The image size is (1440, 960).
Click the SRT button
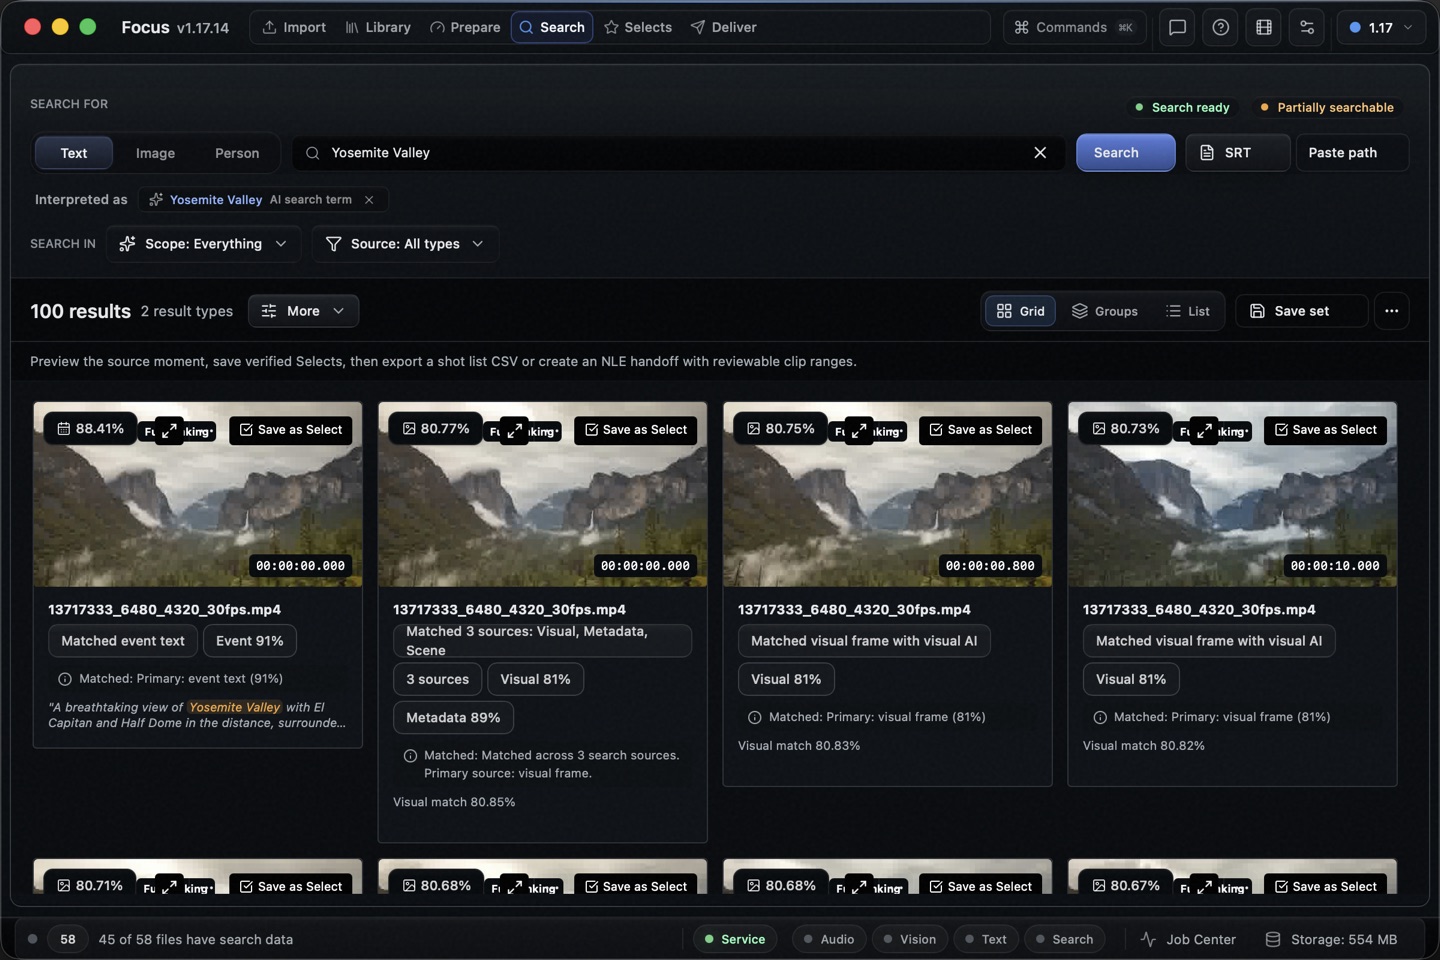1237,153
